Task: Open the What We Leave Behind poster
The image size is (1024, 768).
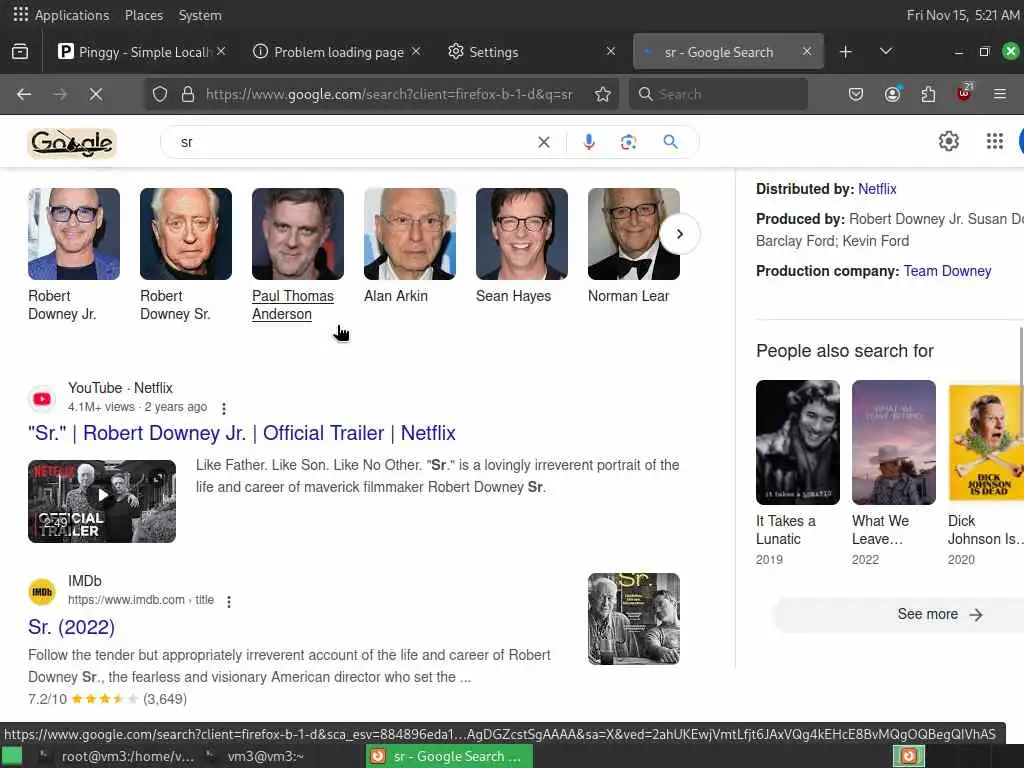Action: tap(893, 442)
